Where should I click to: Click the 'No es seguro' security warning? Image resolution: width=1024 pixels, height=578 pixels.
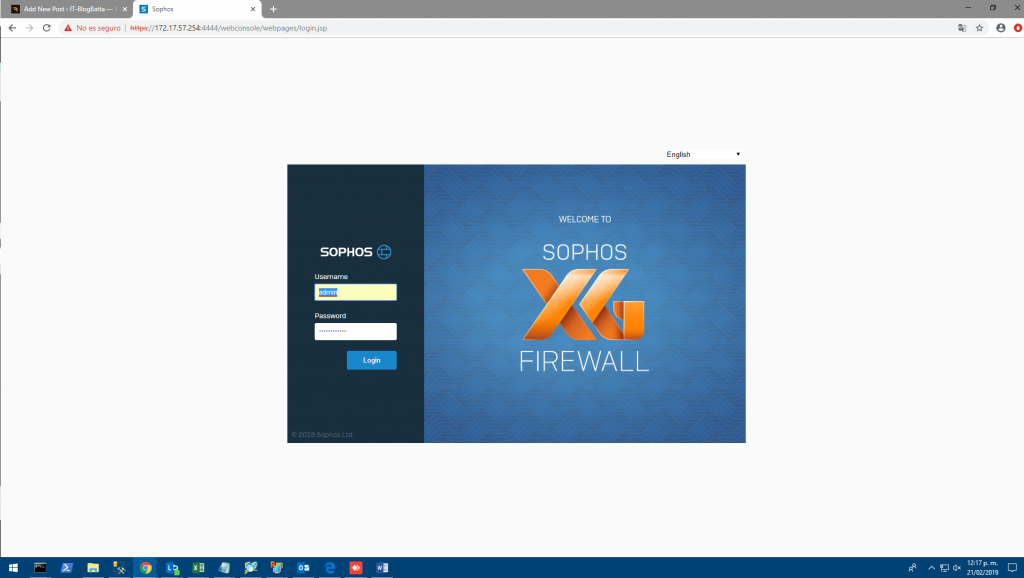pos(92,28)
